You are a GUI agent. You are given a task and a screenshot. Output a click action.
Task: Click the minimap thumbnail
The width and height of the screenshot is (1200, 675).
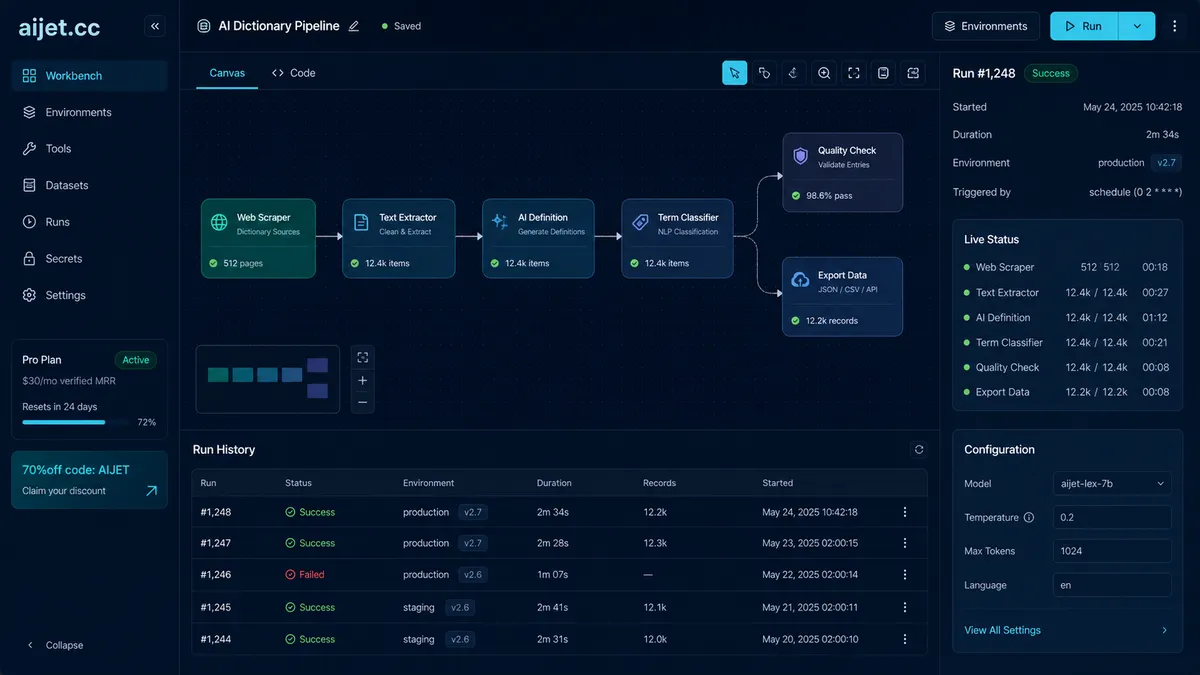pyautogui.click(x=268, y=378)
